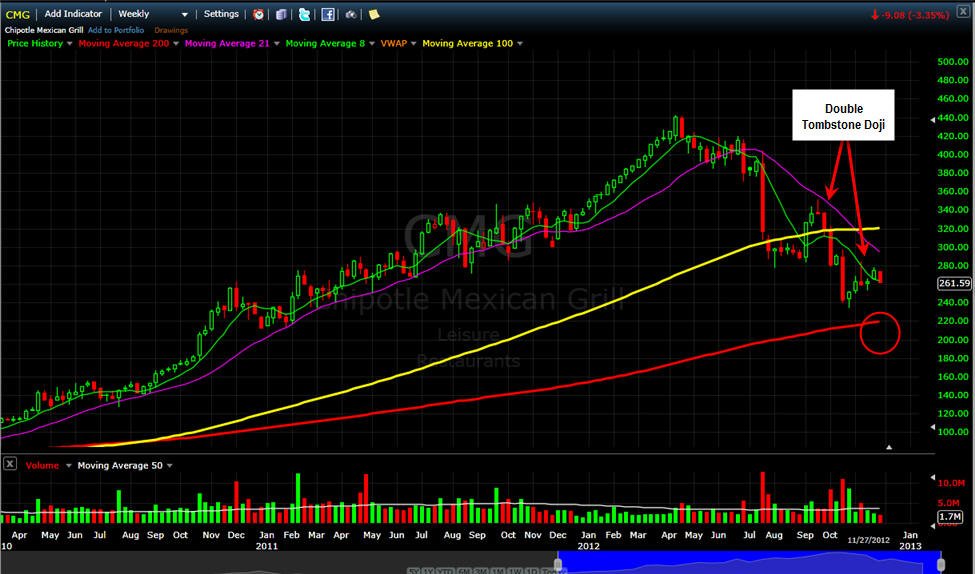This screenshot has height=574, width=975.
Task: Click the -9.08 (-3.35%) price change
Action: click(910, 15)
